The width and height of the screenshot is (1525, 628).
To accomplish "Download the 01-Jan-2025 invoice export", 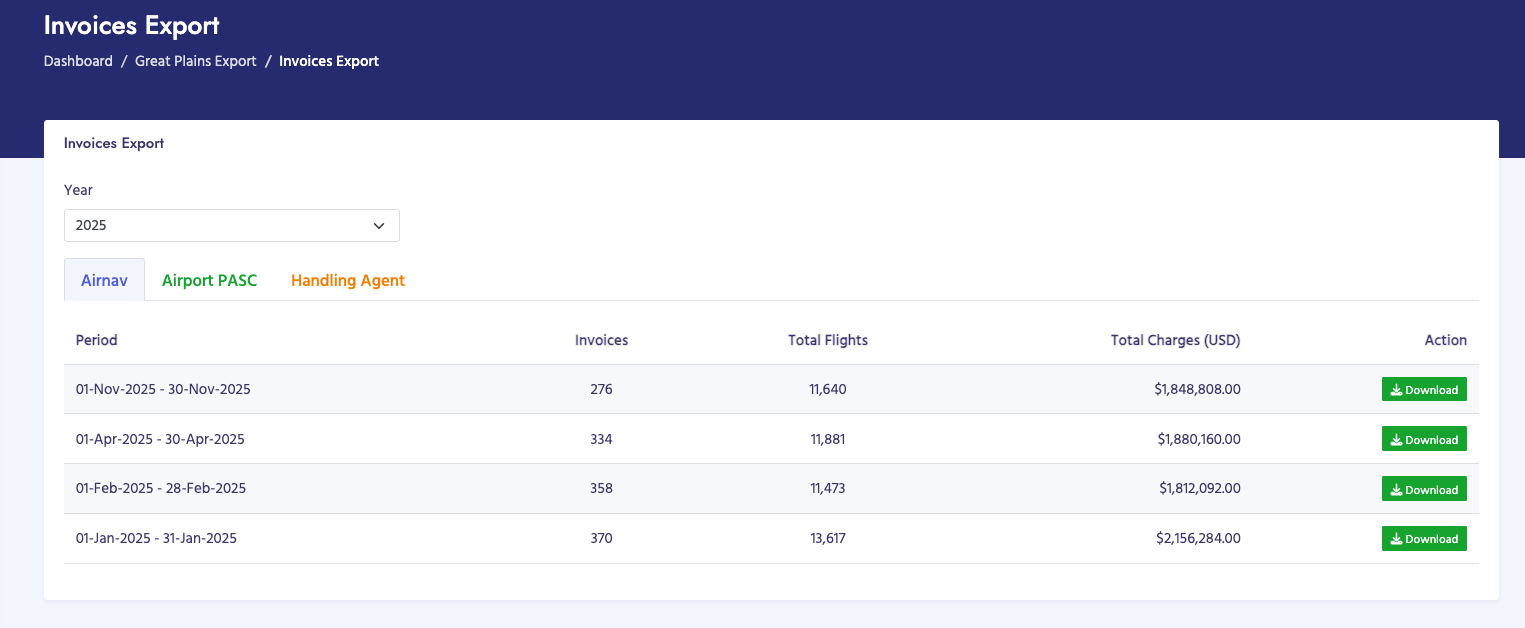I will 1424,538.
